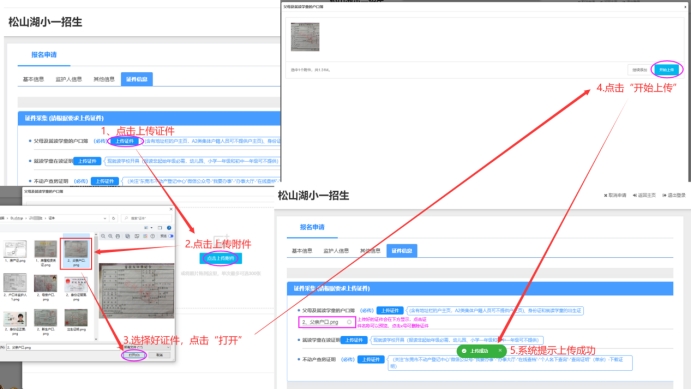This screenshot has width=692, height=389.
Task: Click 取消申请 in the lower page header
Action: [615, 195]
